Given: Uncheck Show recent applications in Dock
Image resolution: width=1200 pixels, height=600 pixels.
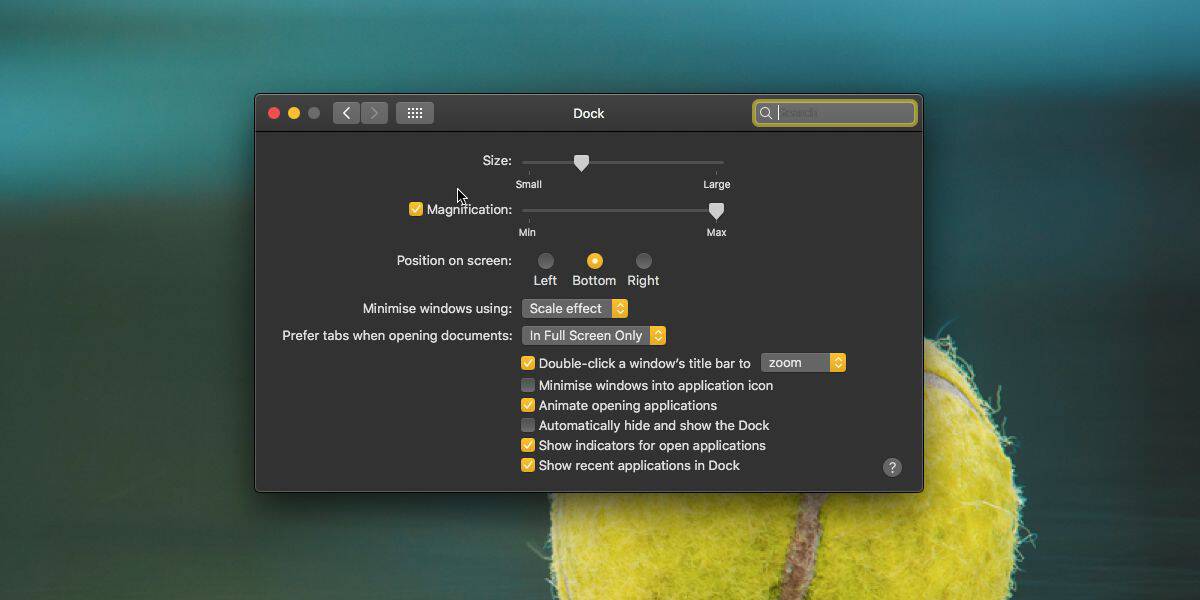Looking at the screenshot, I should pyautogui.click(x=528, y=465).
